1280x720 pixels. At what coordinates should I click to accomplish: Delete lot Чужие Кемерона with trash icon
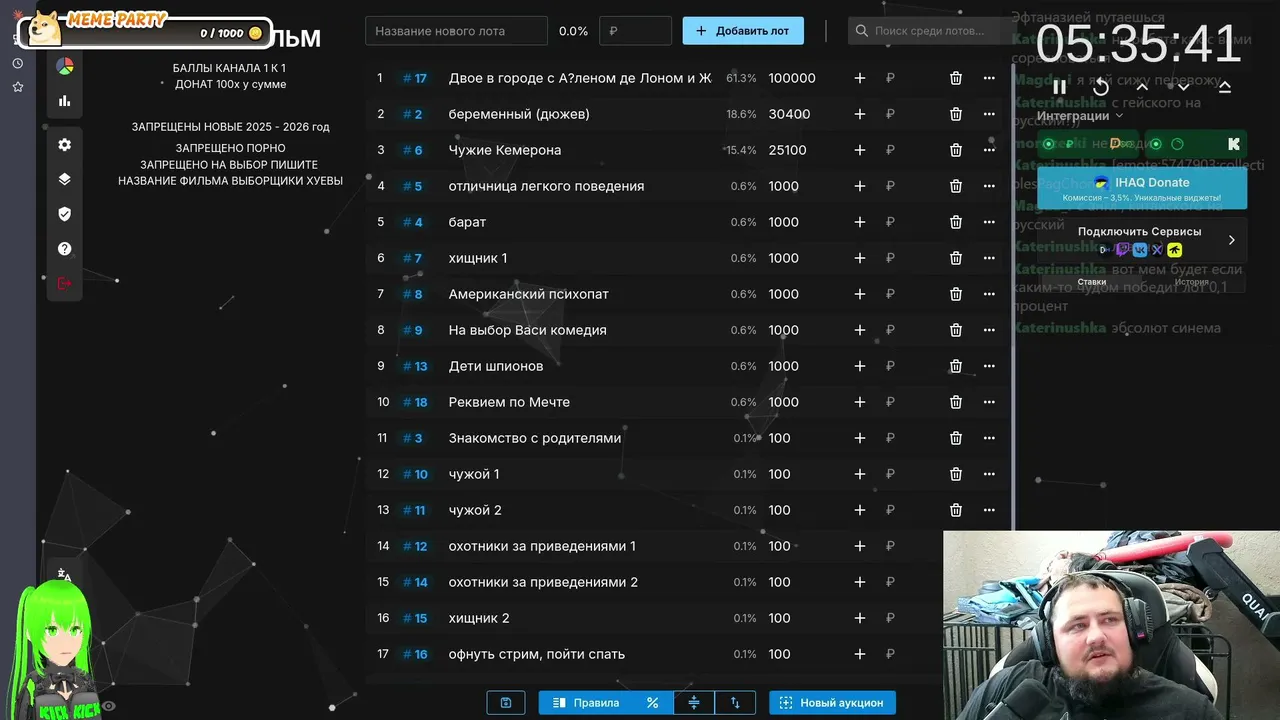956,150
